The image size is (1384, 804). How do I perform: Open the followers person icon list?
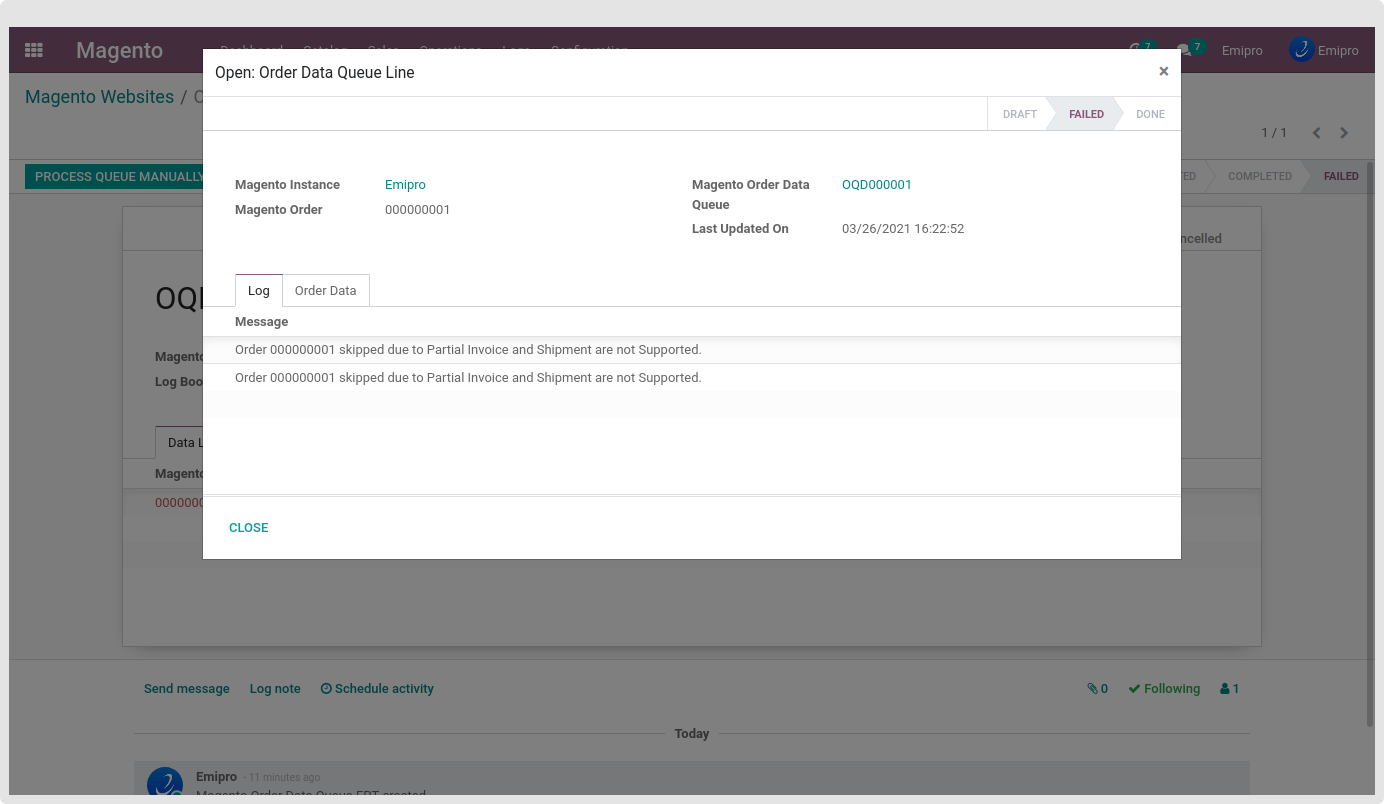point(1229,688)
